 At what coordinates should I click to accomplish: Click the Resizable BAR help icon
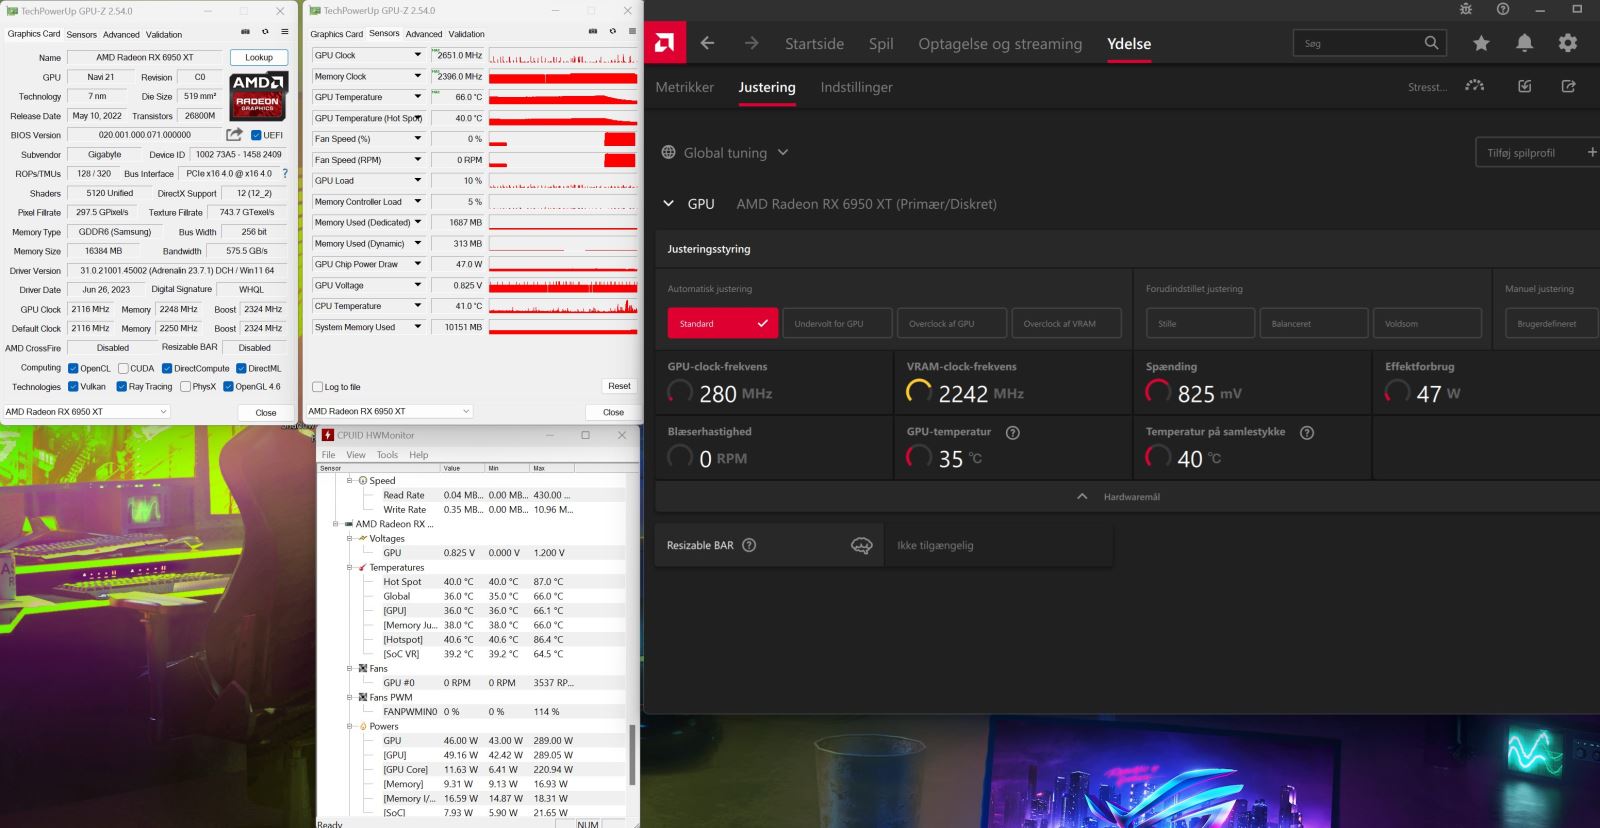pos(749,545)
